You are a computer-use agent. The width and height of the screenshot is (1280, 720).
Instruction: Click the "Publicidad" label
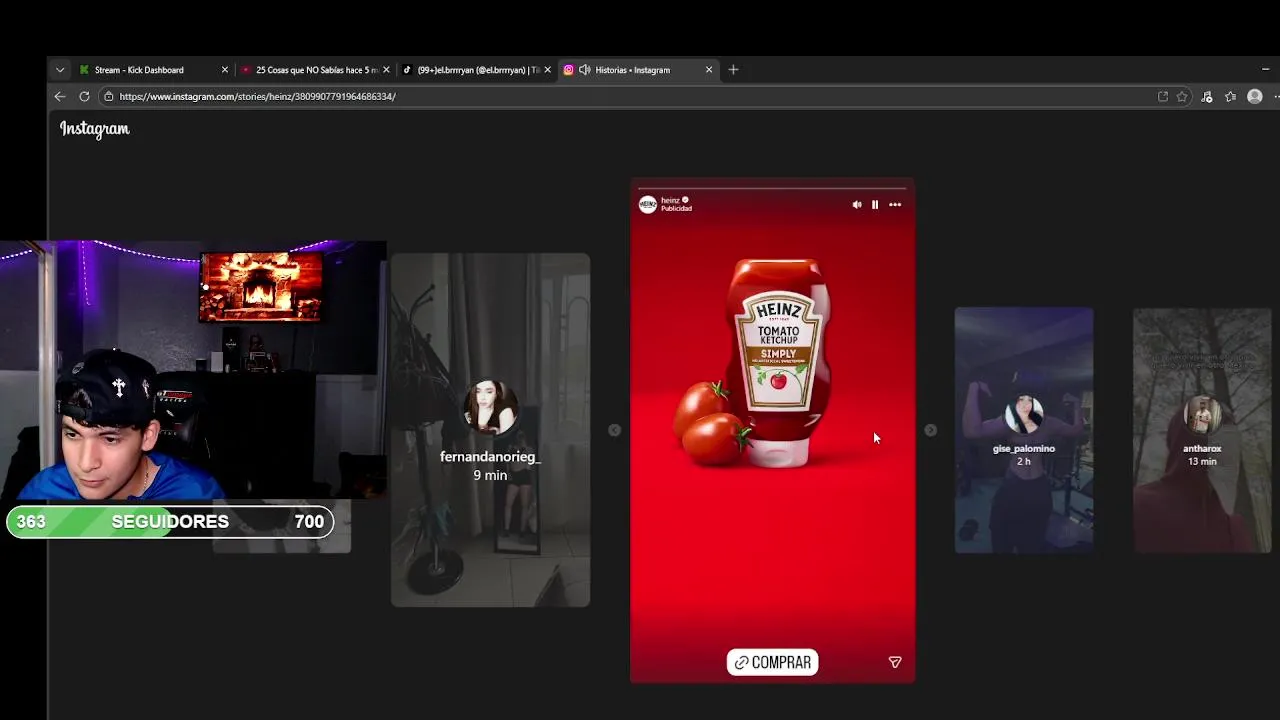point(676,208)
